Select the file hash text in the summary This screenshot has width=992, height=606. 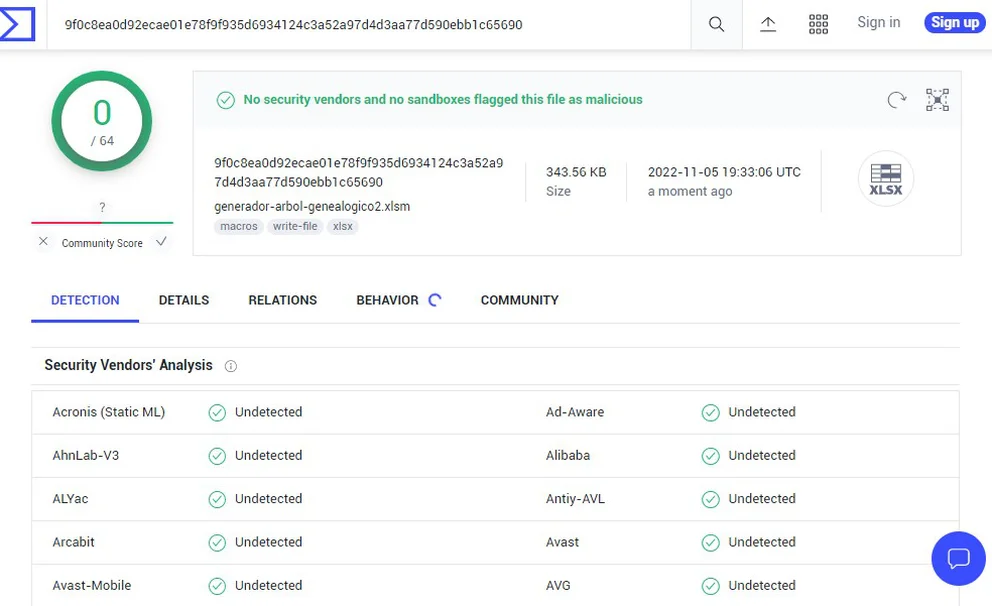(359, 173)
